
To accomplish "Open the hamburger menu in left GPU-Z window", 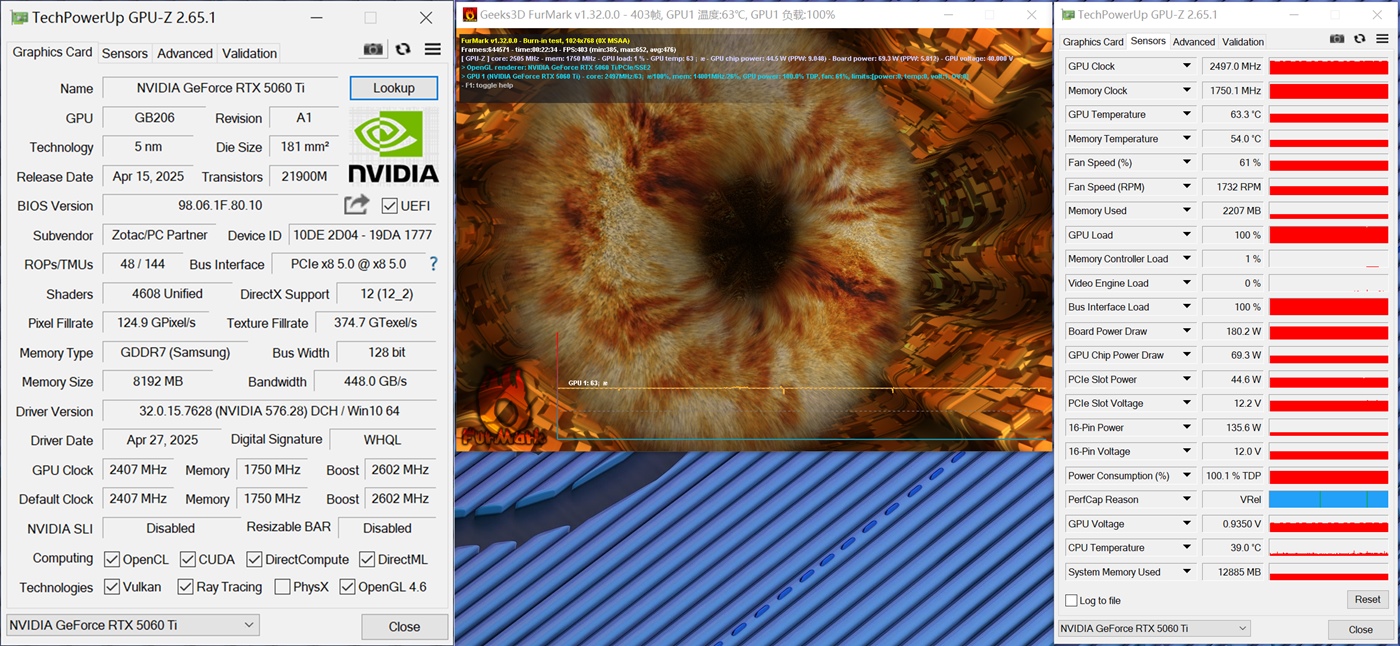I will click(x=432, y=49).
